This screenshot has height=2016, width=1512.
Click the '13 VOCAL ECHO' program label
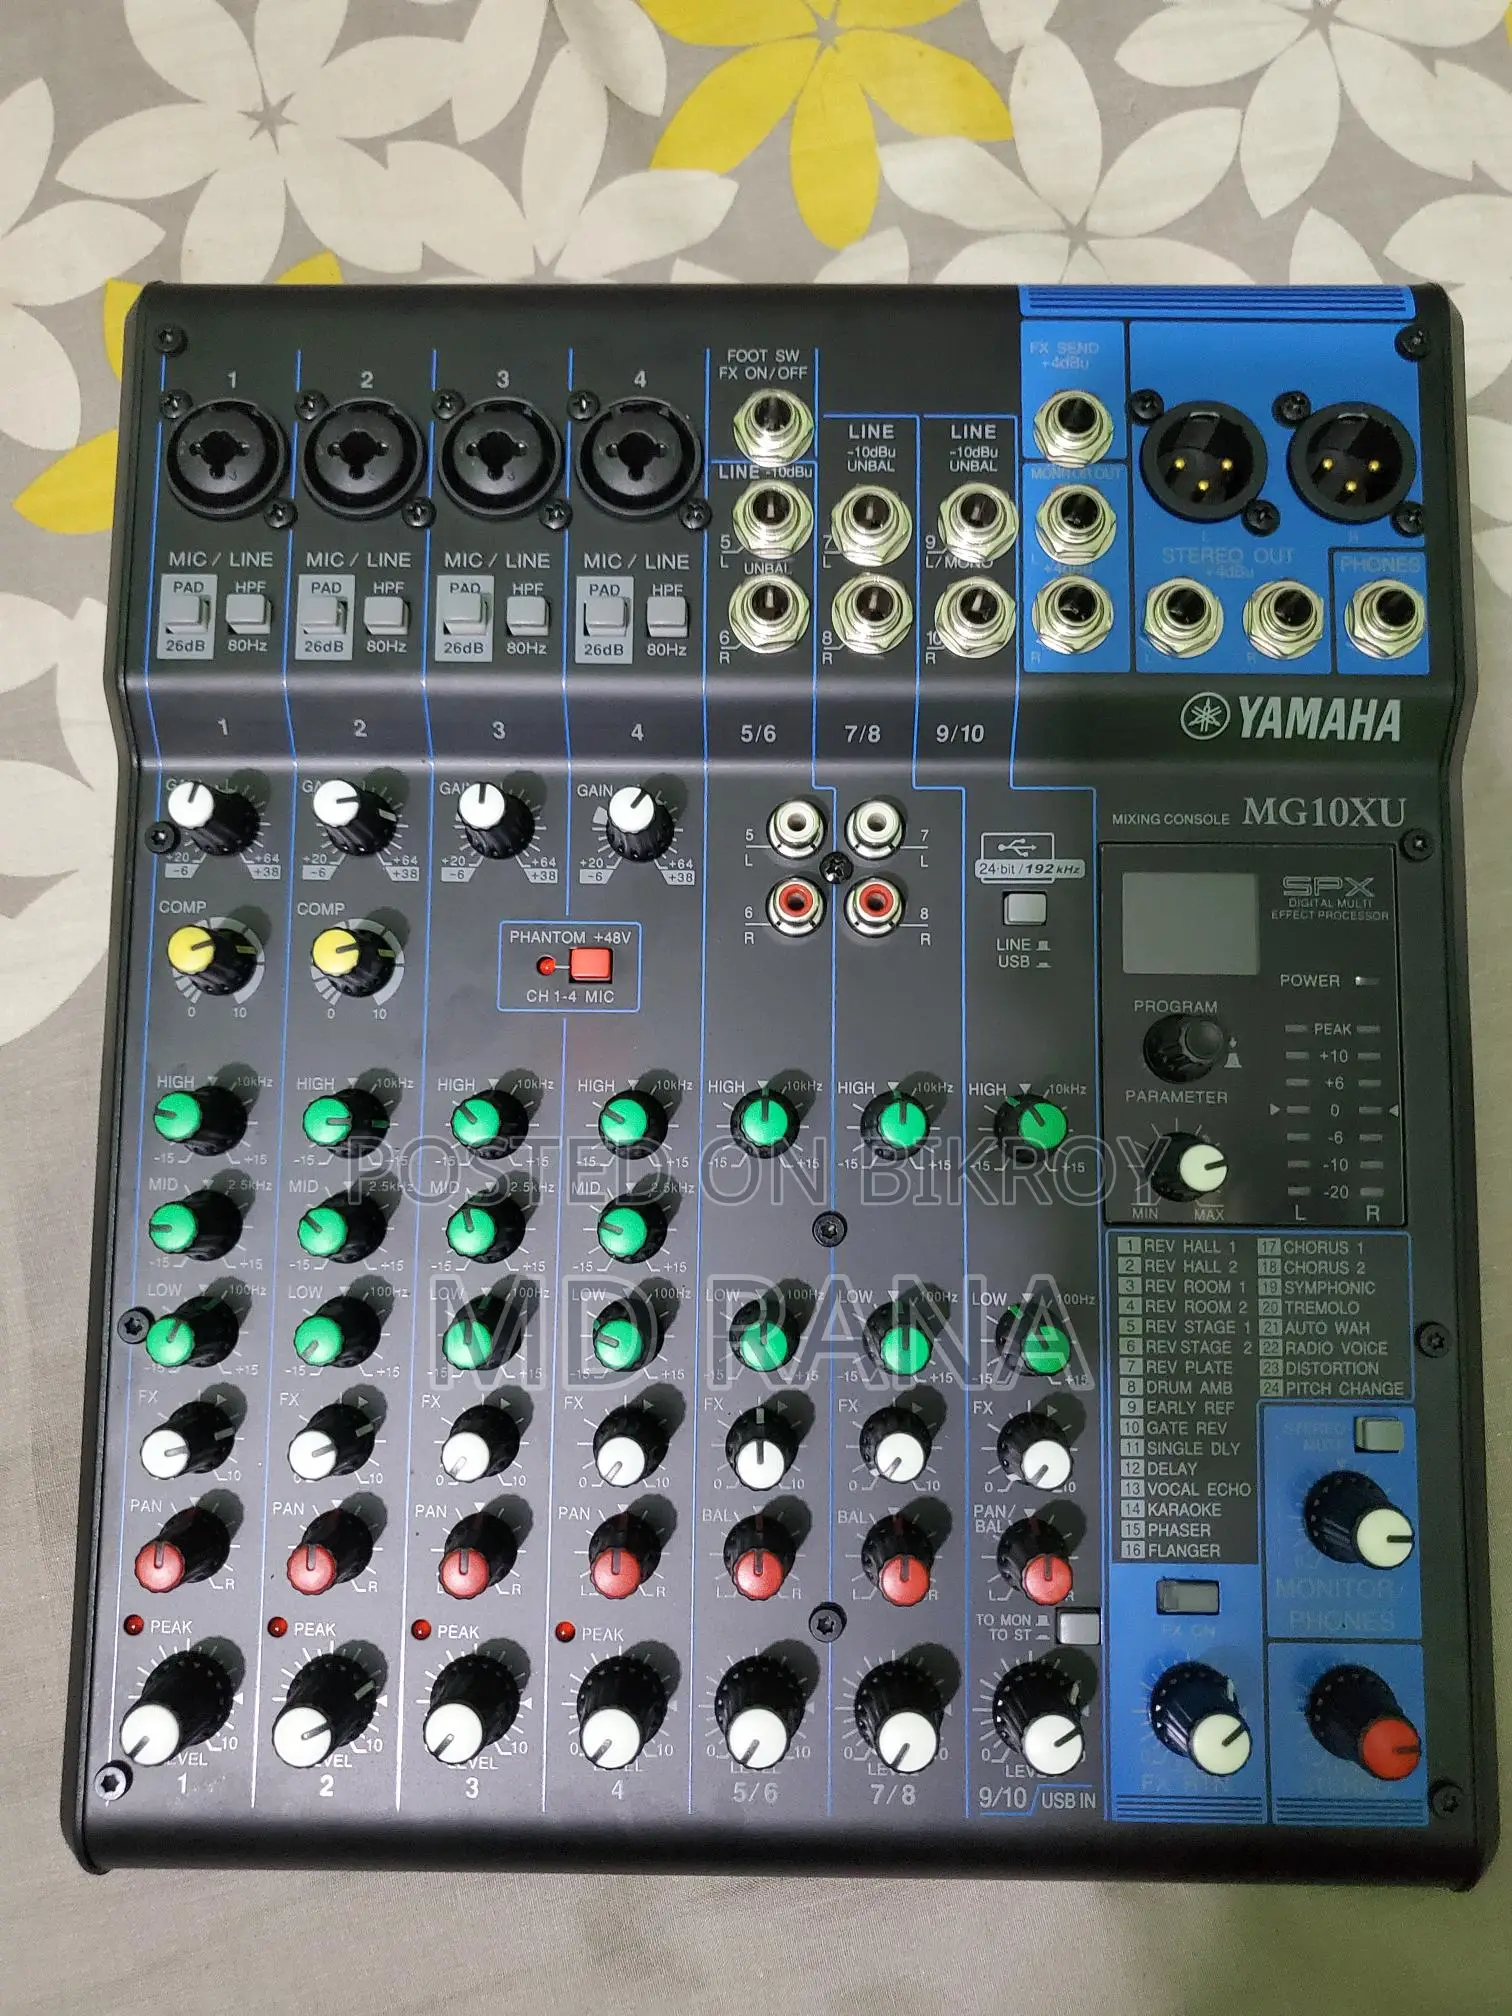1186,1489
